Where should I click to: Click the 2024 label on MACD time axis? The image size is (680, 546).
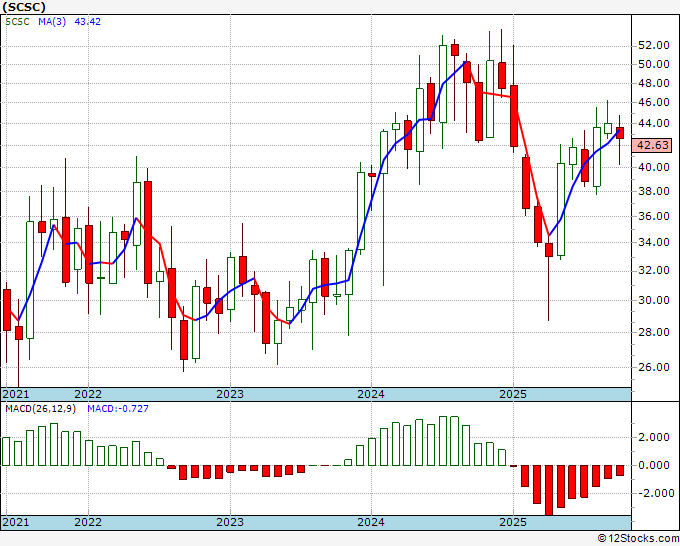[371, 522]
